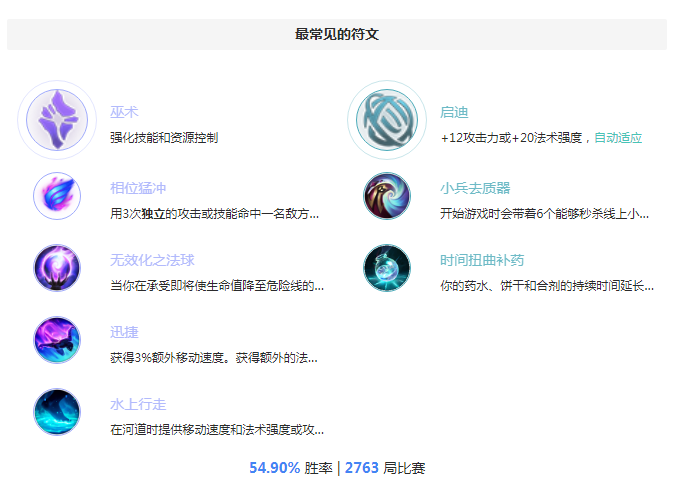Open the 时间扭曲补药 rune name link
The height and width of the screenshot is (500, 682).
click(x=482, y=260)
